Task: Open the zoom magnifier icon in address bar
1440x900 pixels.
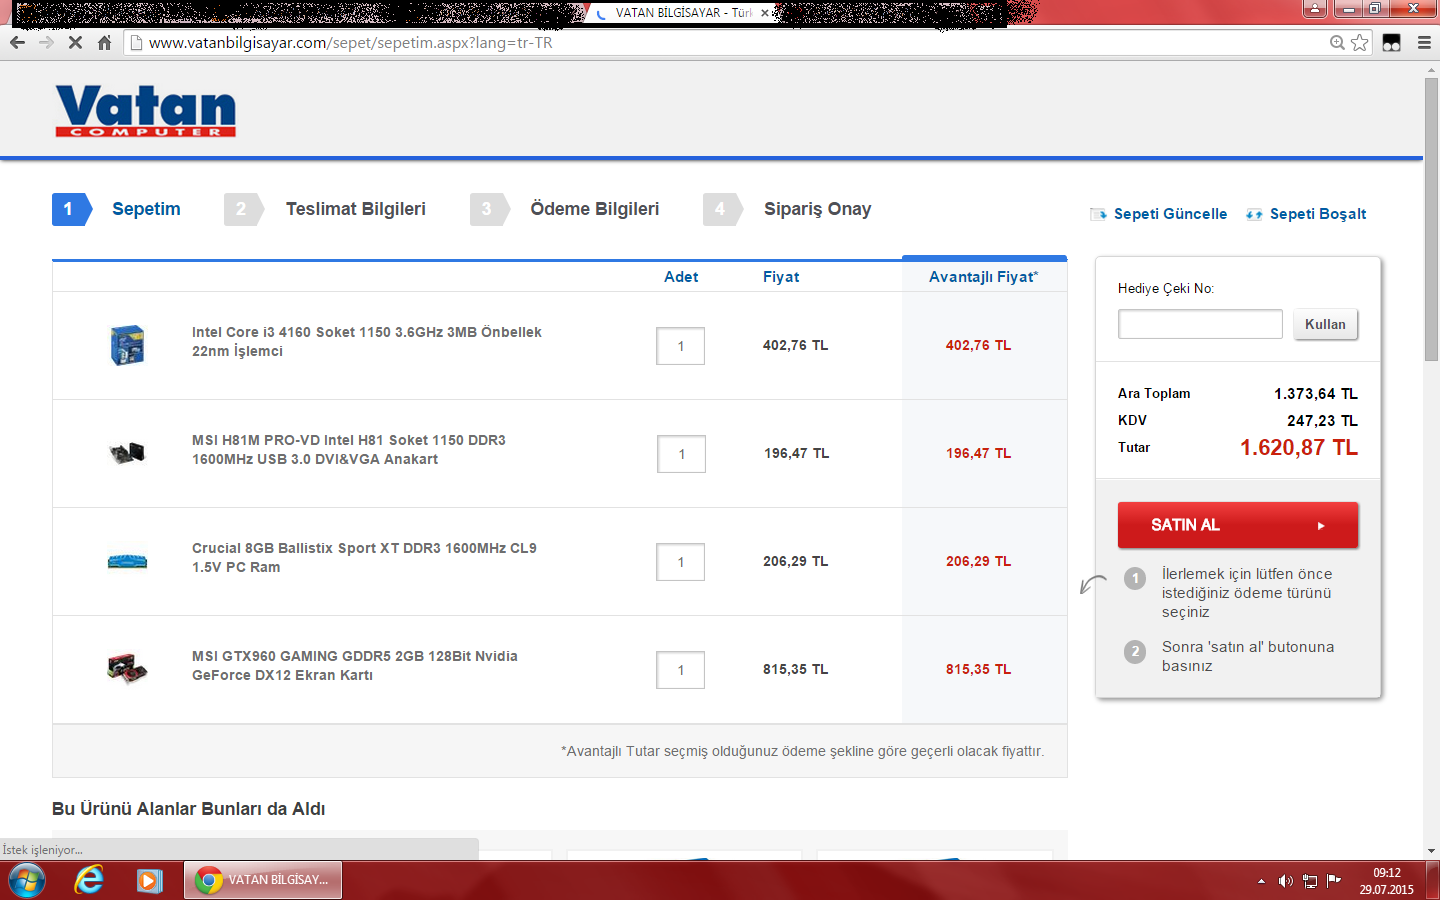Action: tap(1337, 43)
